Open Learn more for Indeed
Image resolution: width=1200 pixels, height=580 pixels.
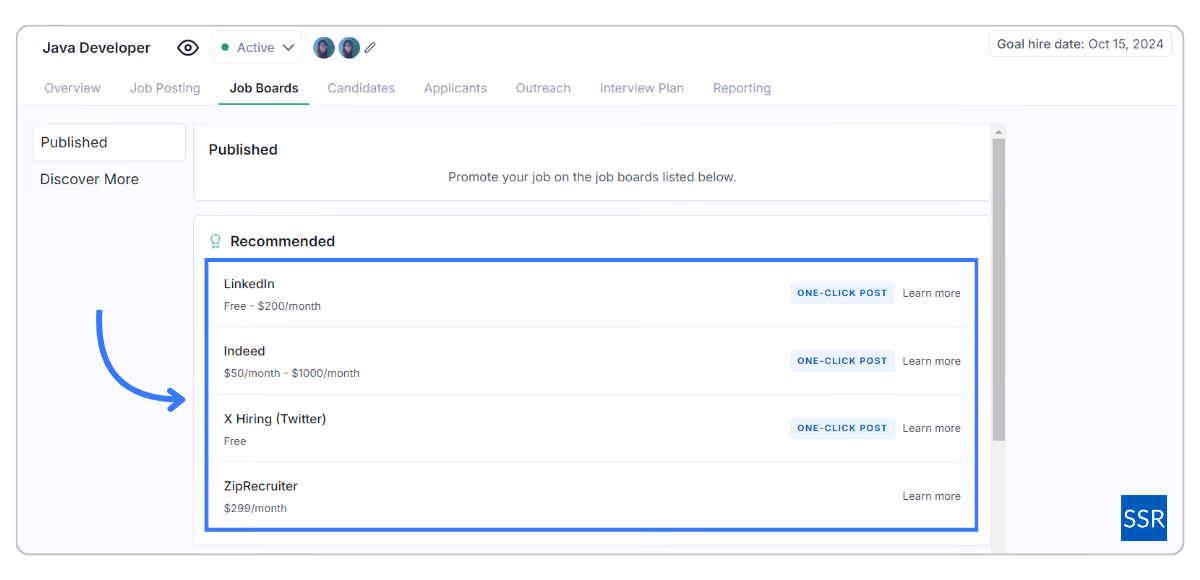point(931,361)
